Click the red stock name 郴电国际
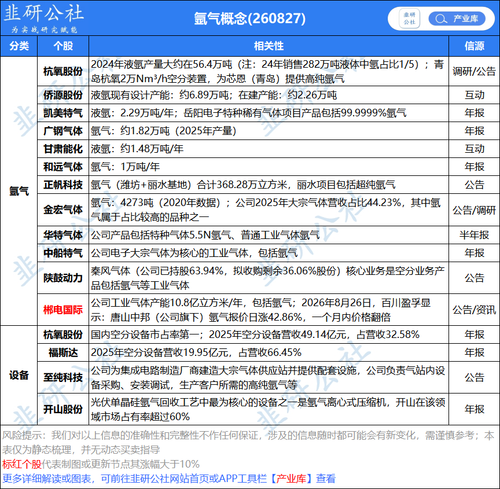Image resolution: width=500 pixels, height=489 pixels. (63, 310)
